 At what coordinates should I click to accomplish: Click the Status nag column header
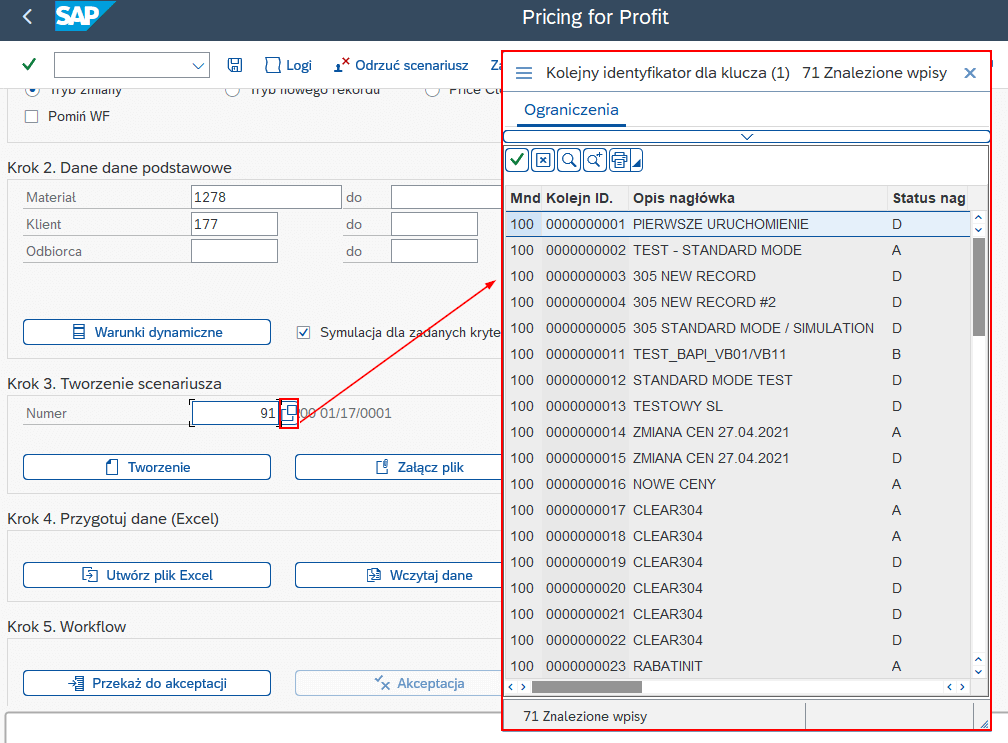[x=928, y=198]
